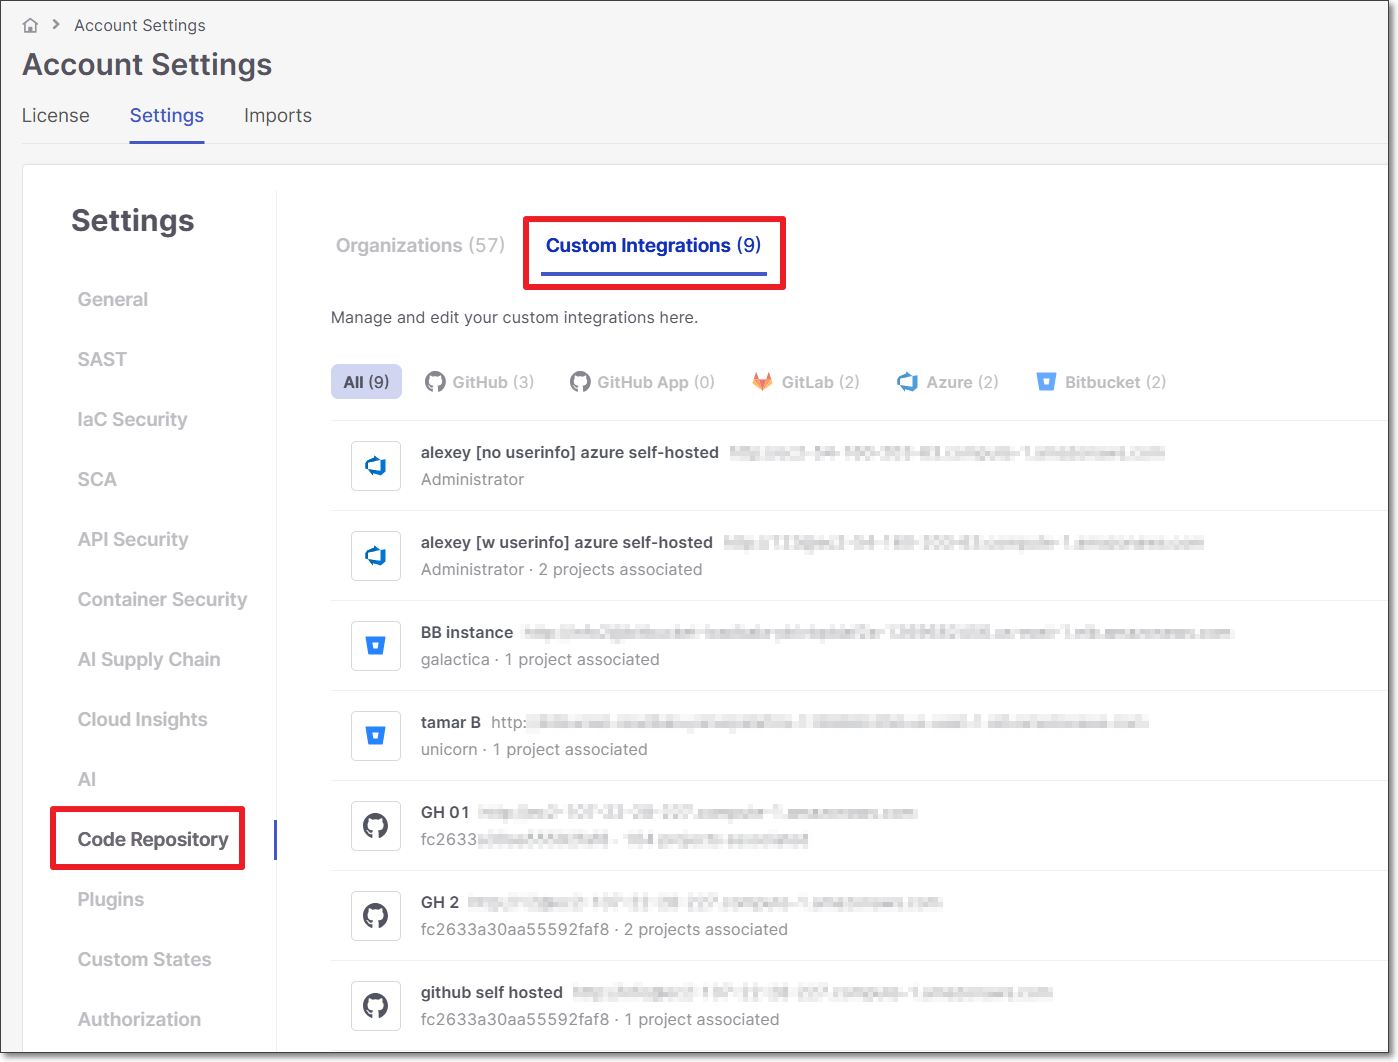Viewport: 1398px width, 1062px height.
Task: Filter integrations by GitHub App (0)
Action: coord(642,382)
